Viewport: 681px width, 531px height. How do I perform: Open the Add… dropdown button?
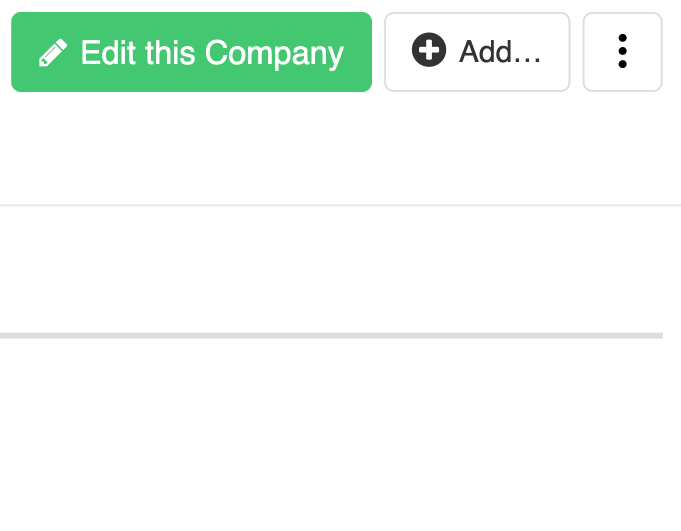477,52
